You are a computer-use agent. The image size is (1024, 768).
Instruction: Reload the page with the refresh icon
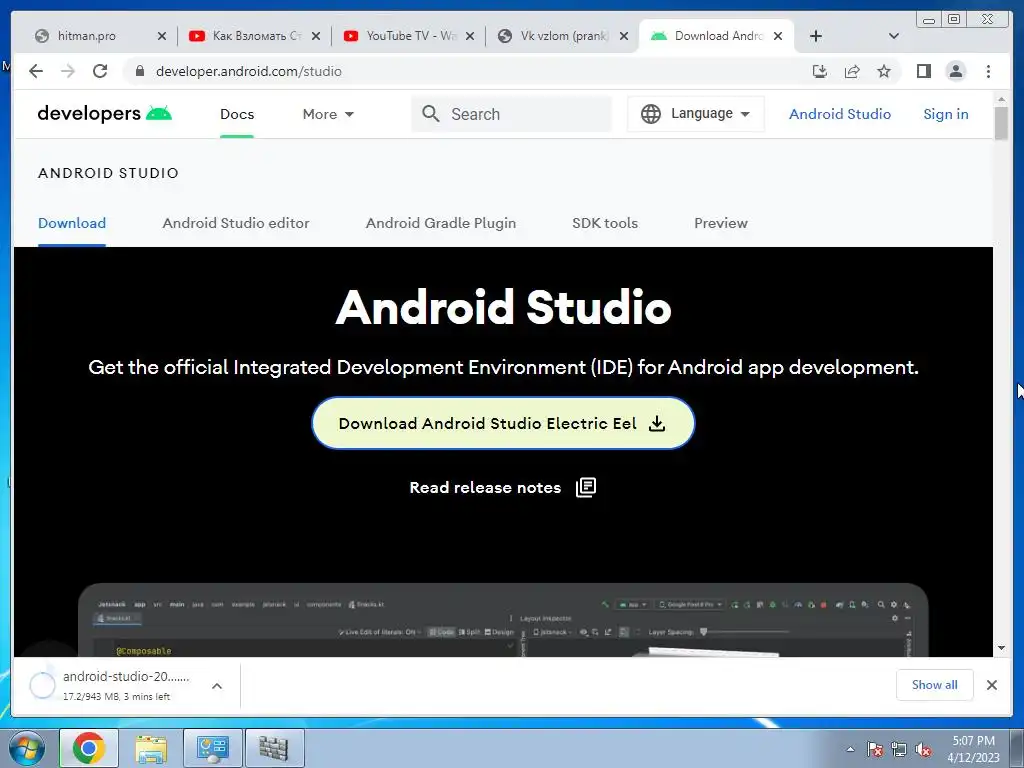click(100, 71)
